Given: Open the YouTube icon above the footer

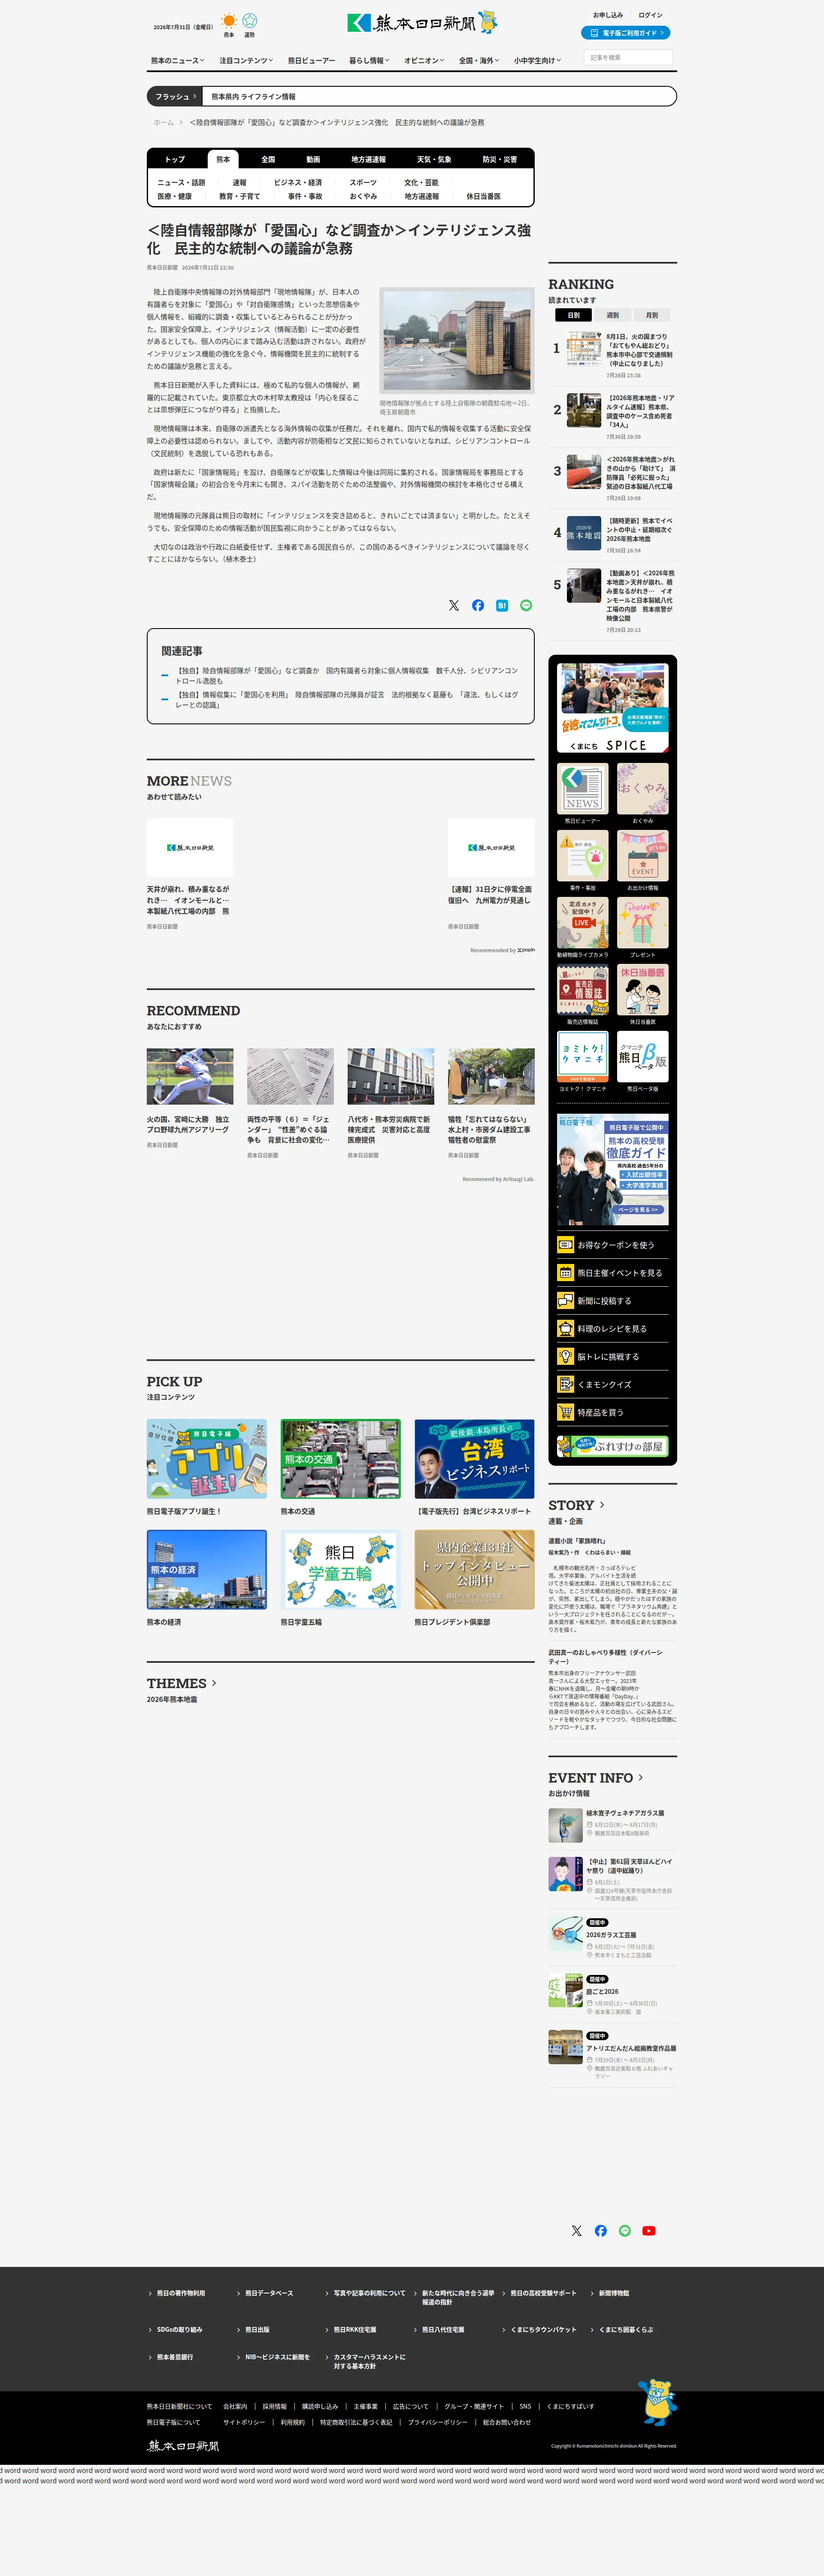Looking at the screenshot, I should 649,2231.
